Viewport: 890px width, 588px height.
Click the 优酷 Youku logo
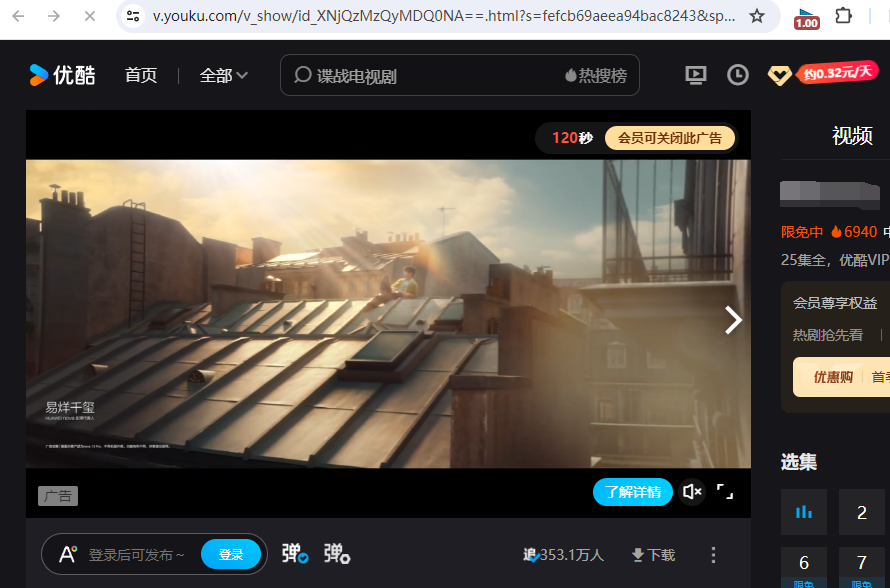pos(62,75)
